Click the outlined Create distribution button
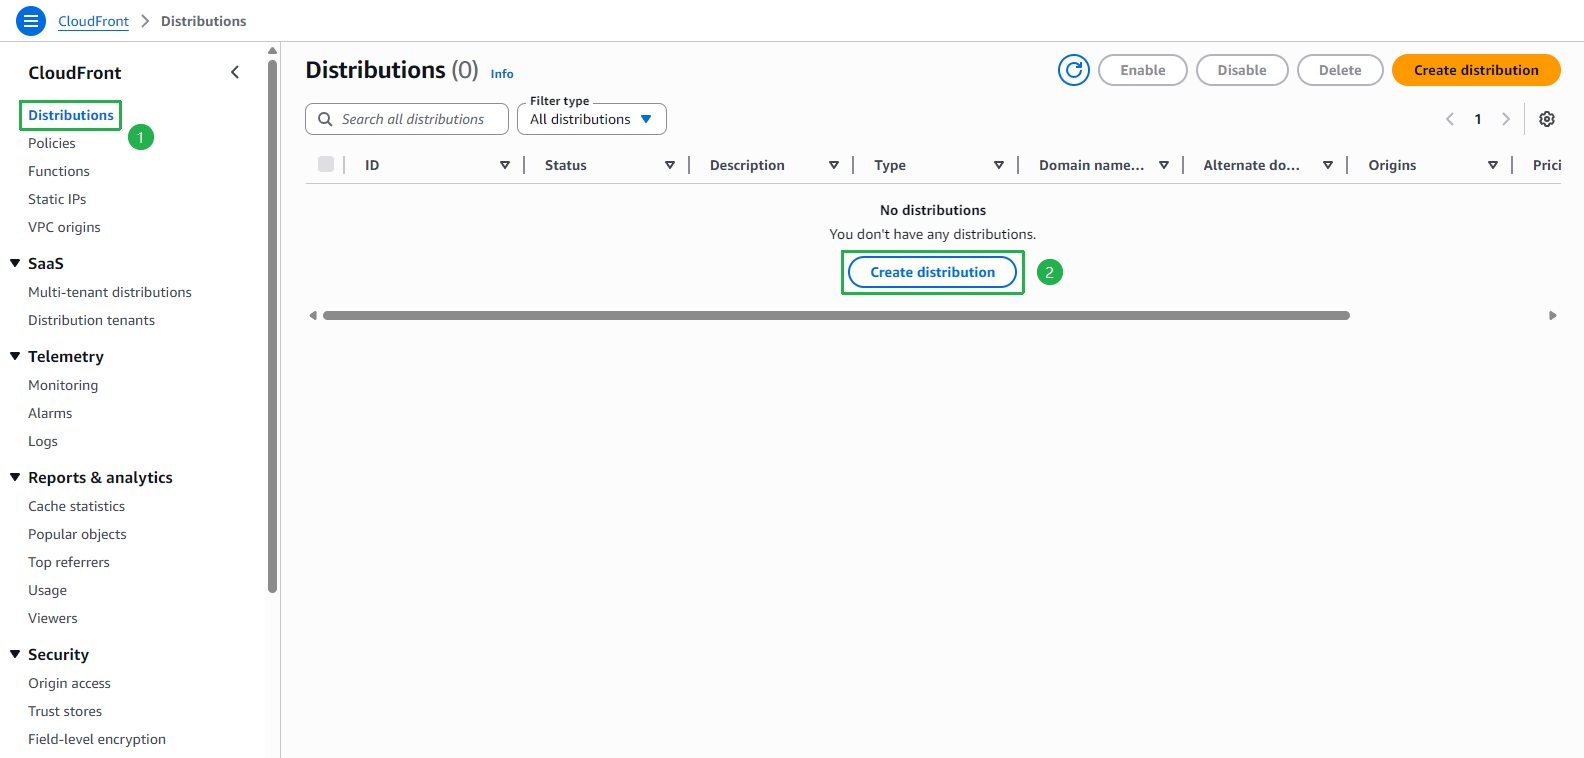Viewport: 1584px width, 758px height. [933, 272]
